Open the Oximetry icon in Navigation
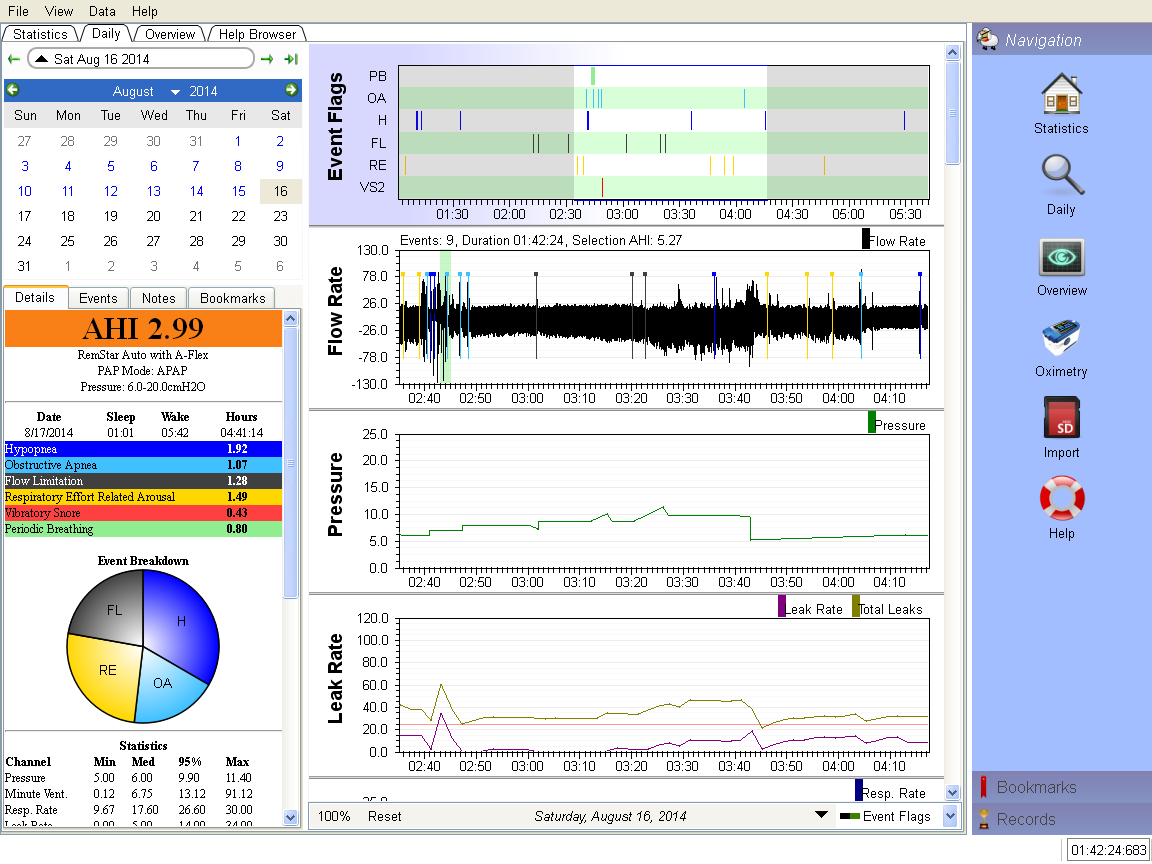 click(1061, 339)
